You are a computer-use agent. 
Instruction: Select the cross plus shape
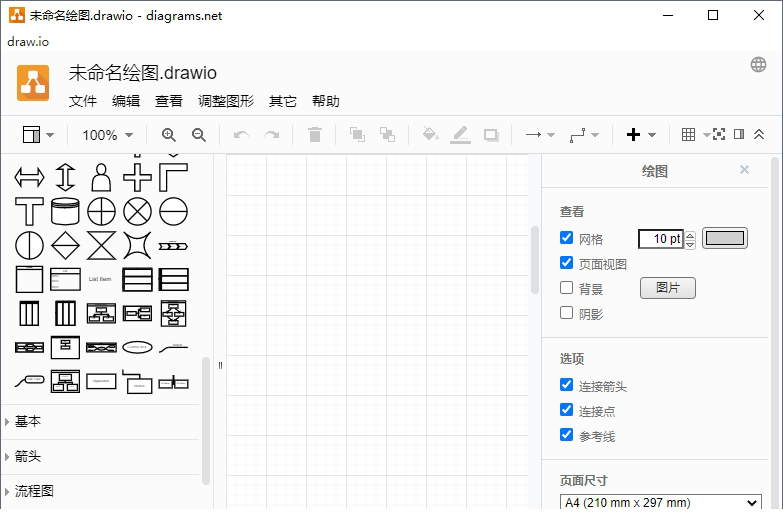pos(137,177)
